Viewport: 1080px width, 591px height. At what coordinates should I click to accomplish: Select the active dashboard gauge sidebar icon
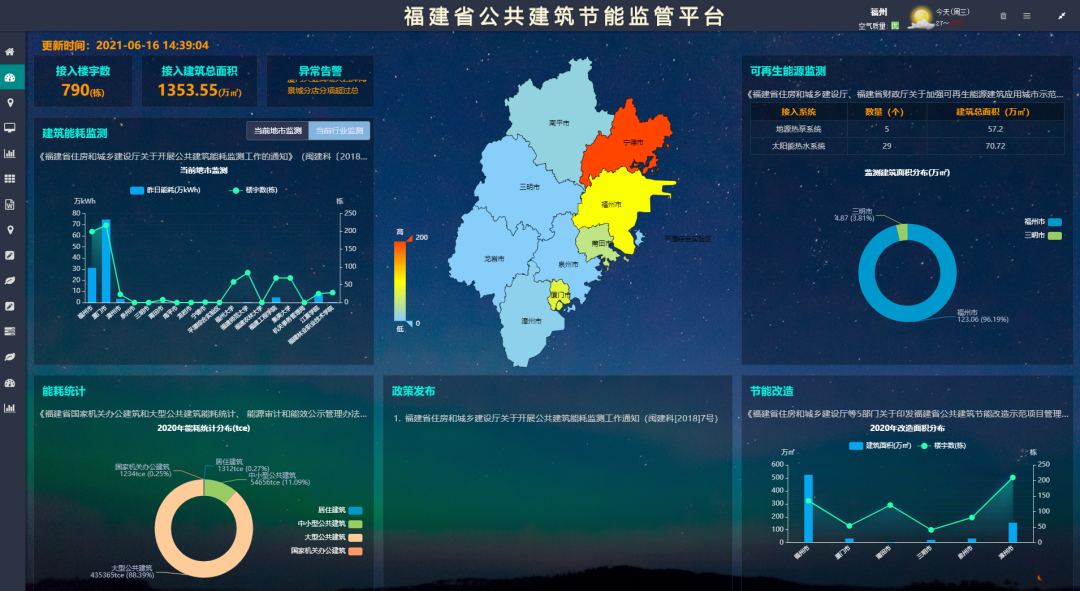pos(10,77)
